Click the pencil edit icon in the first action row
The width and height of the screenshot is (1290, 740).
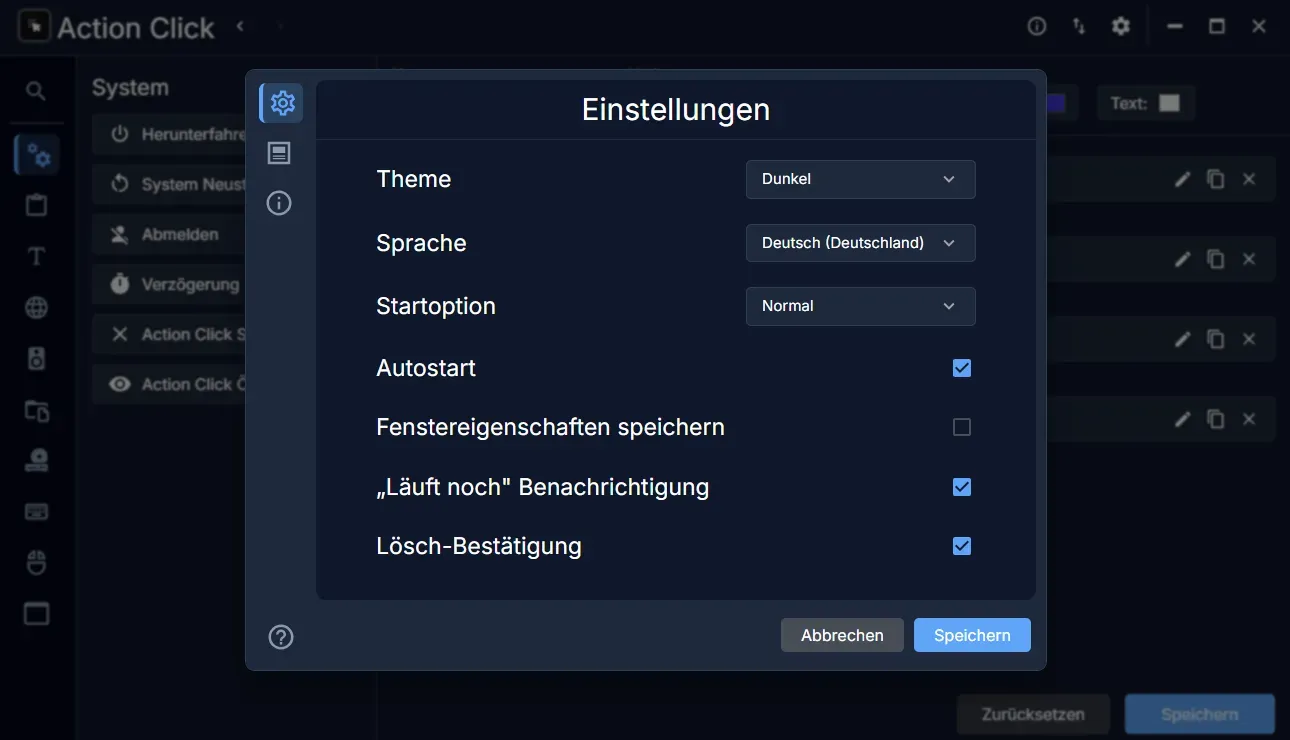pos(1182,179)
